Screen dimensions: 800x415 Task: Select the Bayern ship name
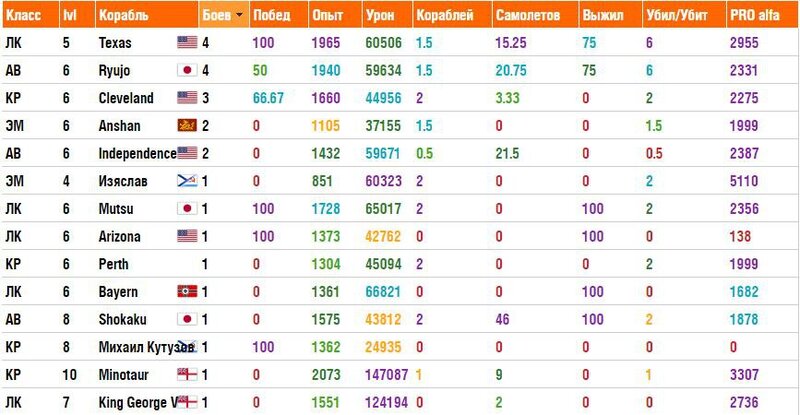118,291
